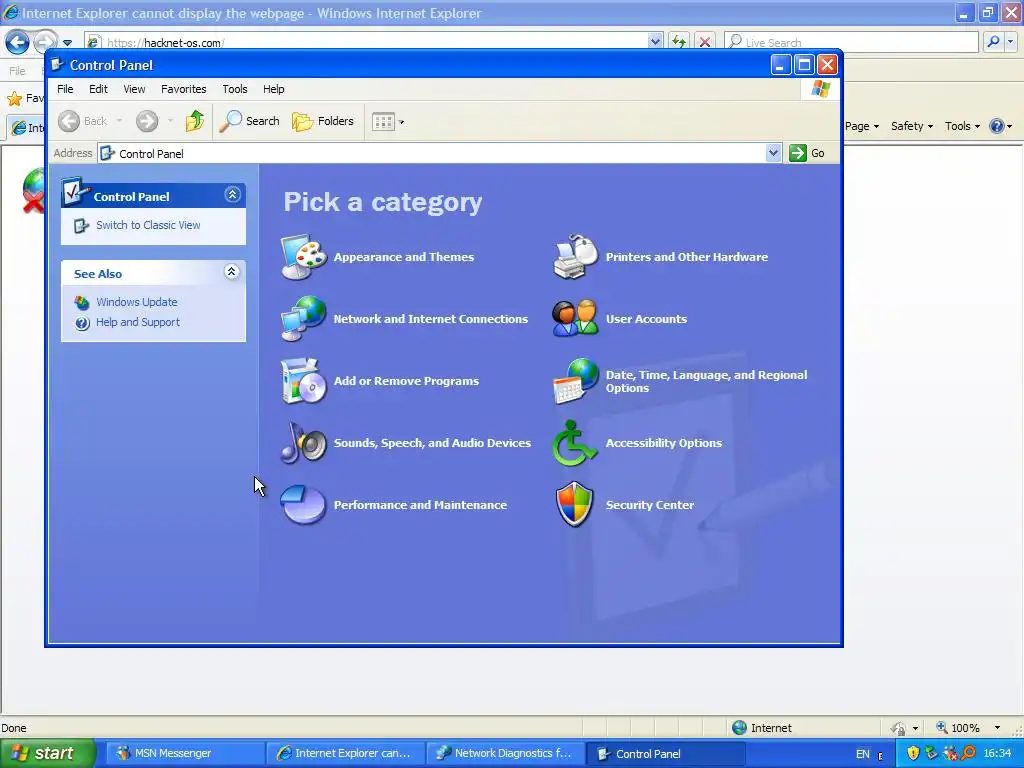Click Internet Explorer back arrow button
The height and width of the screenshot is (768, 1024).
(x=17, y=42)
